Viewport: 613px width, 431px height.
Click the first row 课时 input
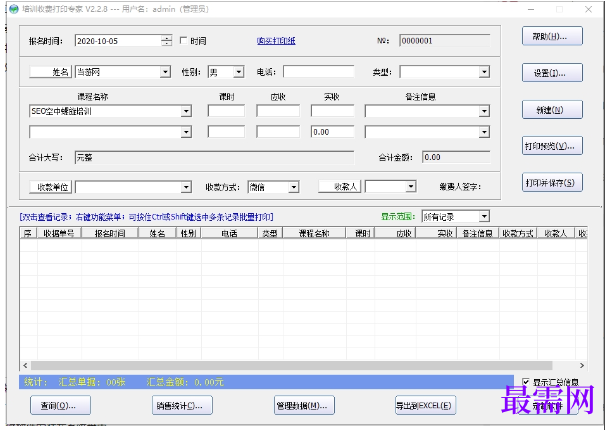226,111
